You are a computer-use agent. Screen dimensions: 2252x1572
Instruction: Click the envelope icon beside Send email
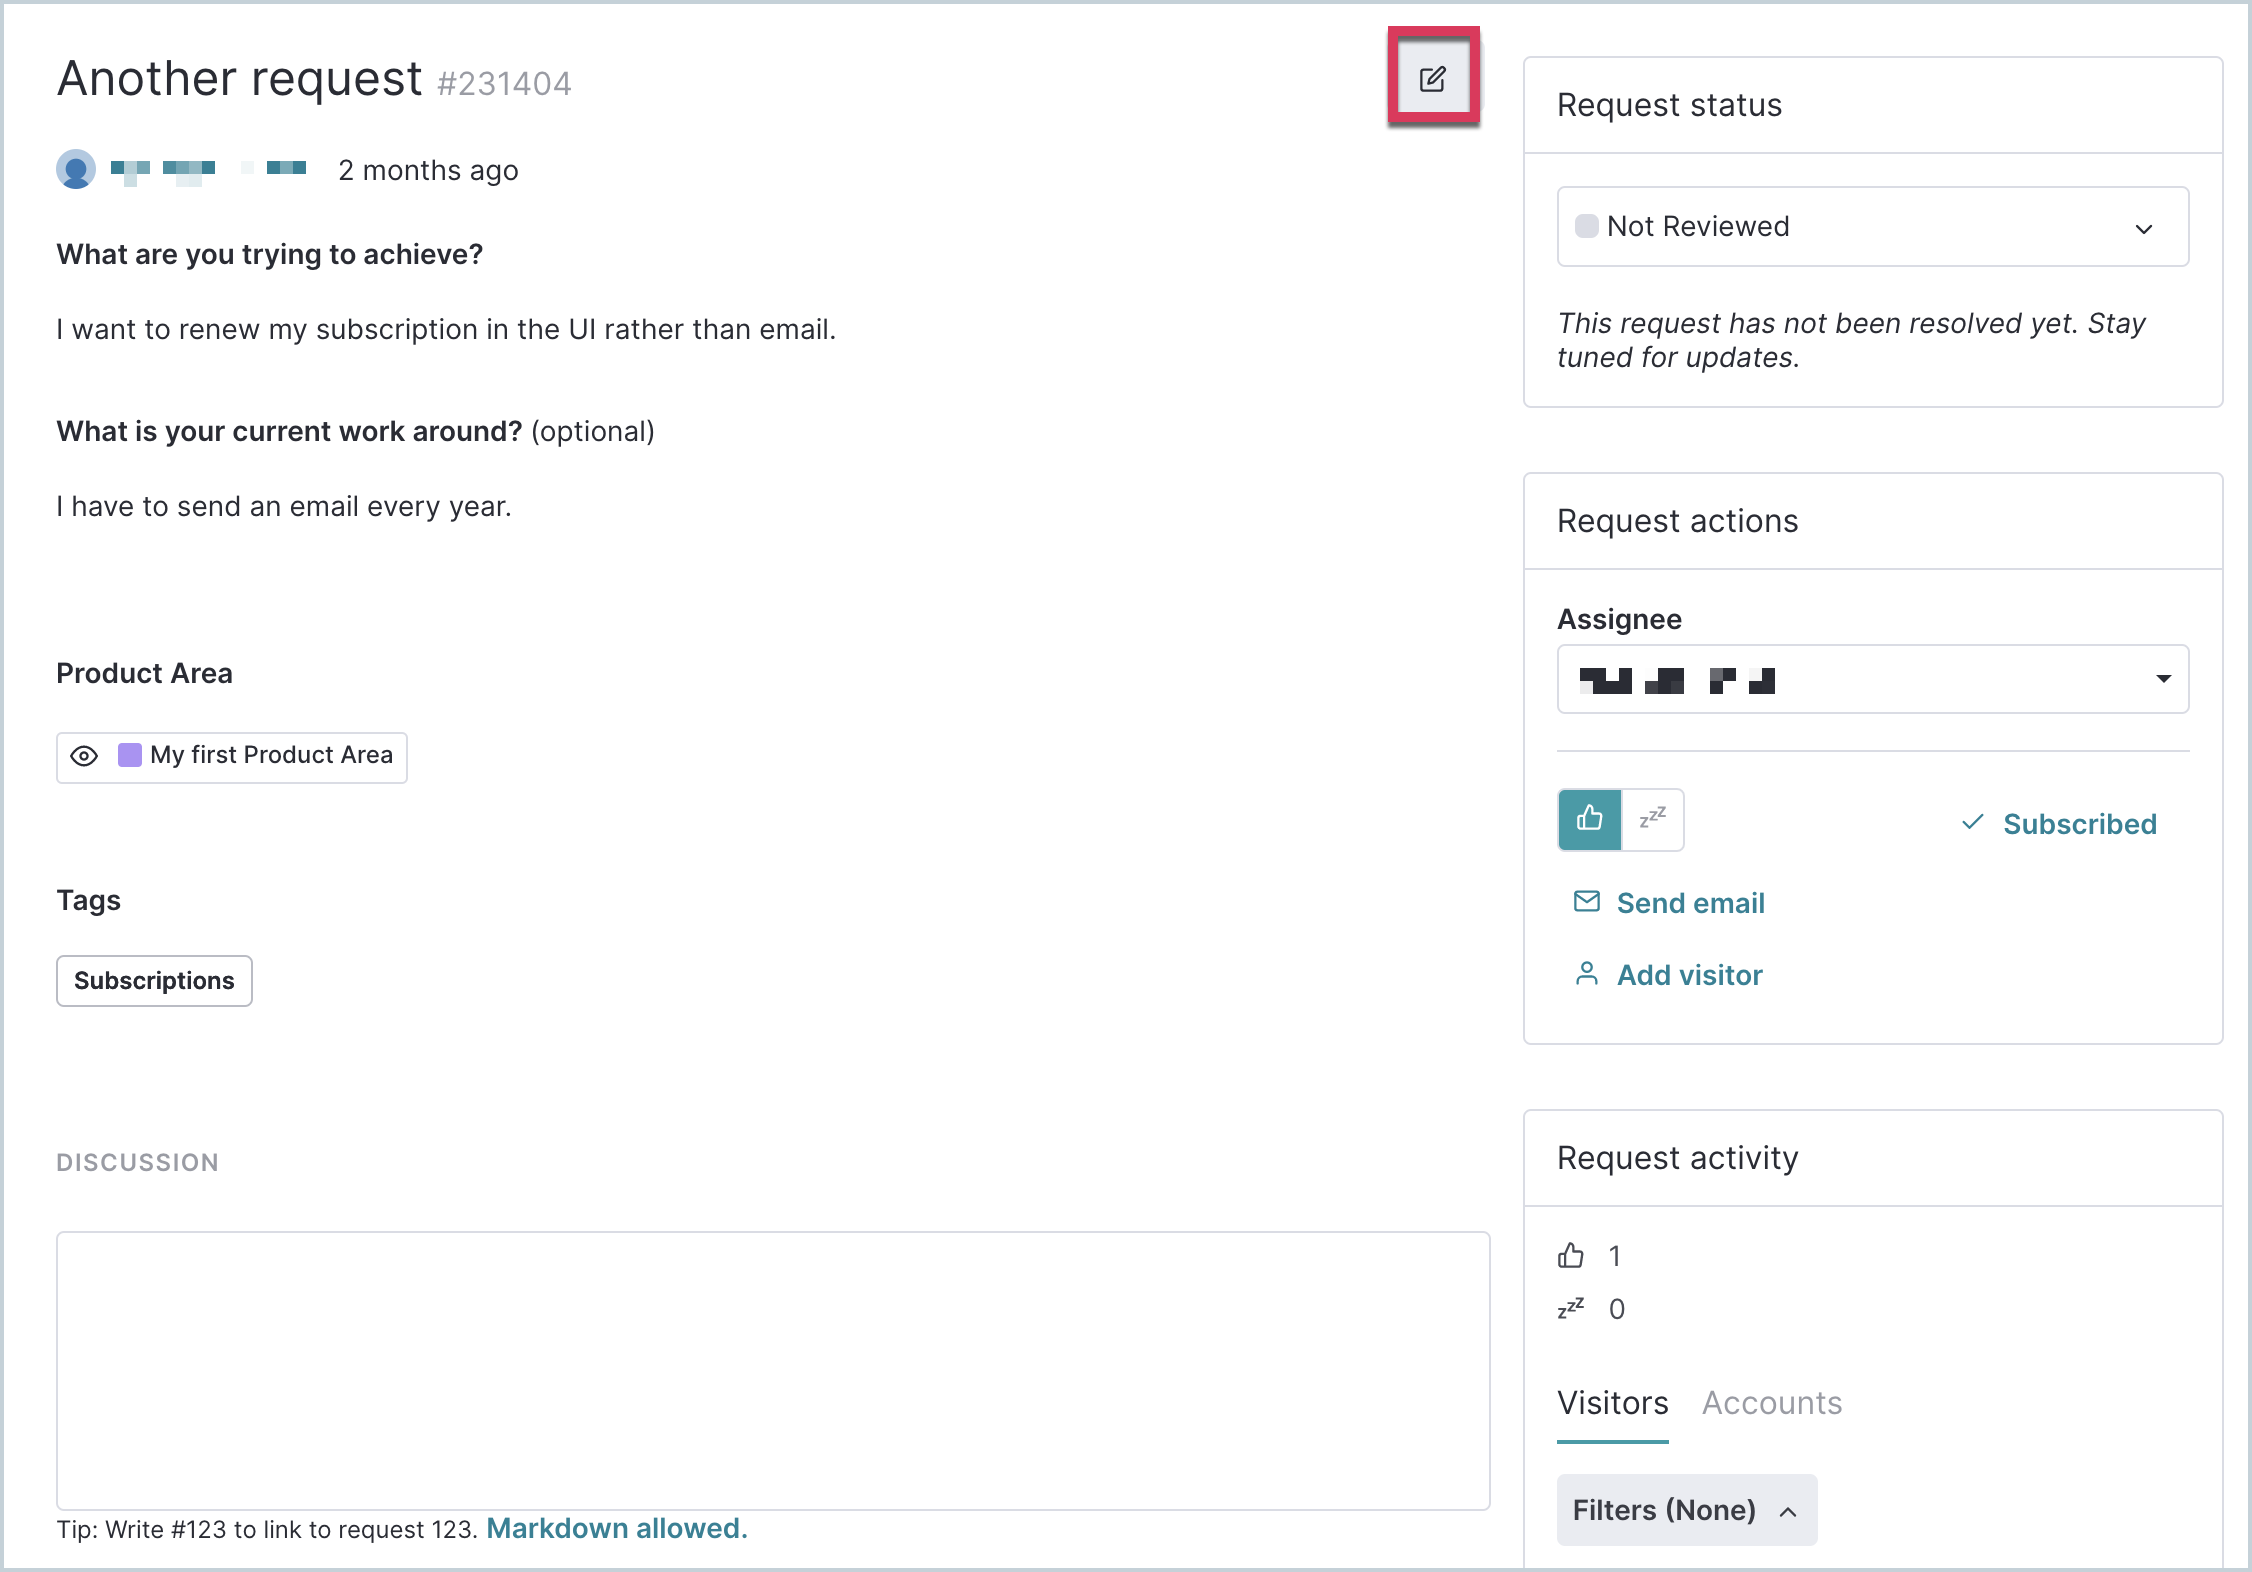[1587, 902]
